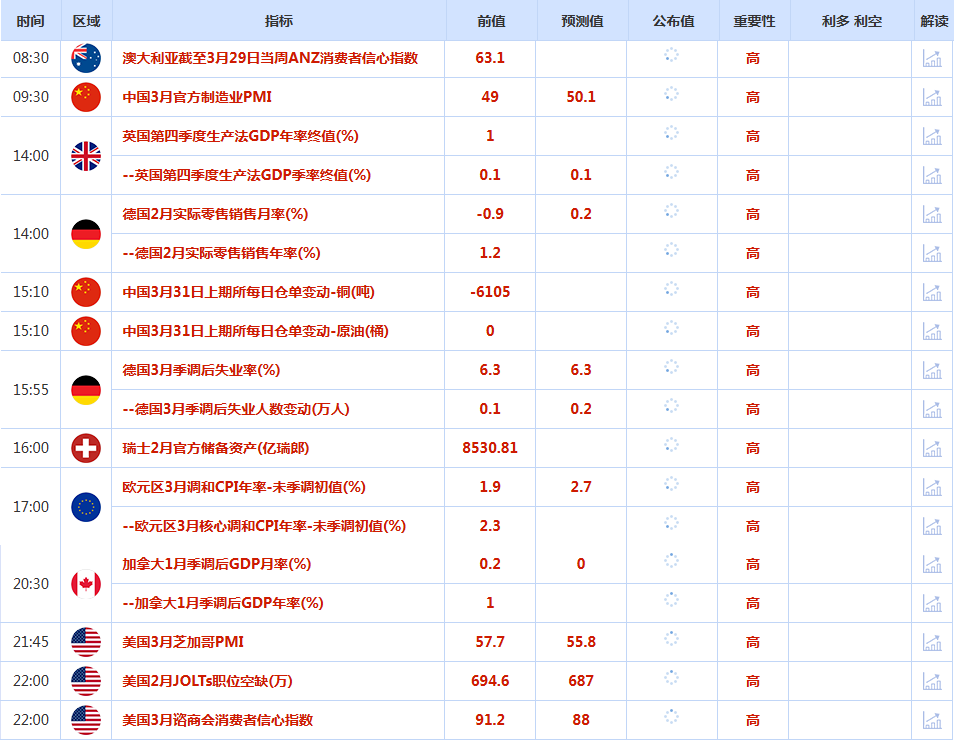Open 加拿大1月季调后GDP月率 indicator
This screenshot has width=954, height=744.
click(x=217, y=564)
